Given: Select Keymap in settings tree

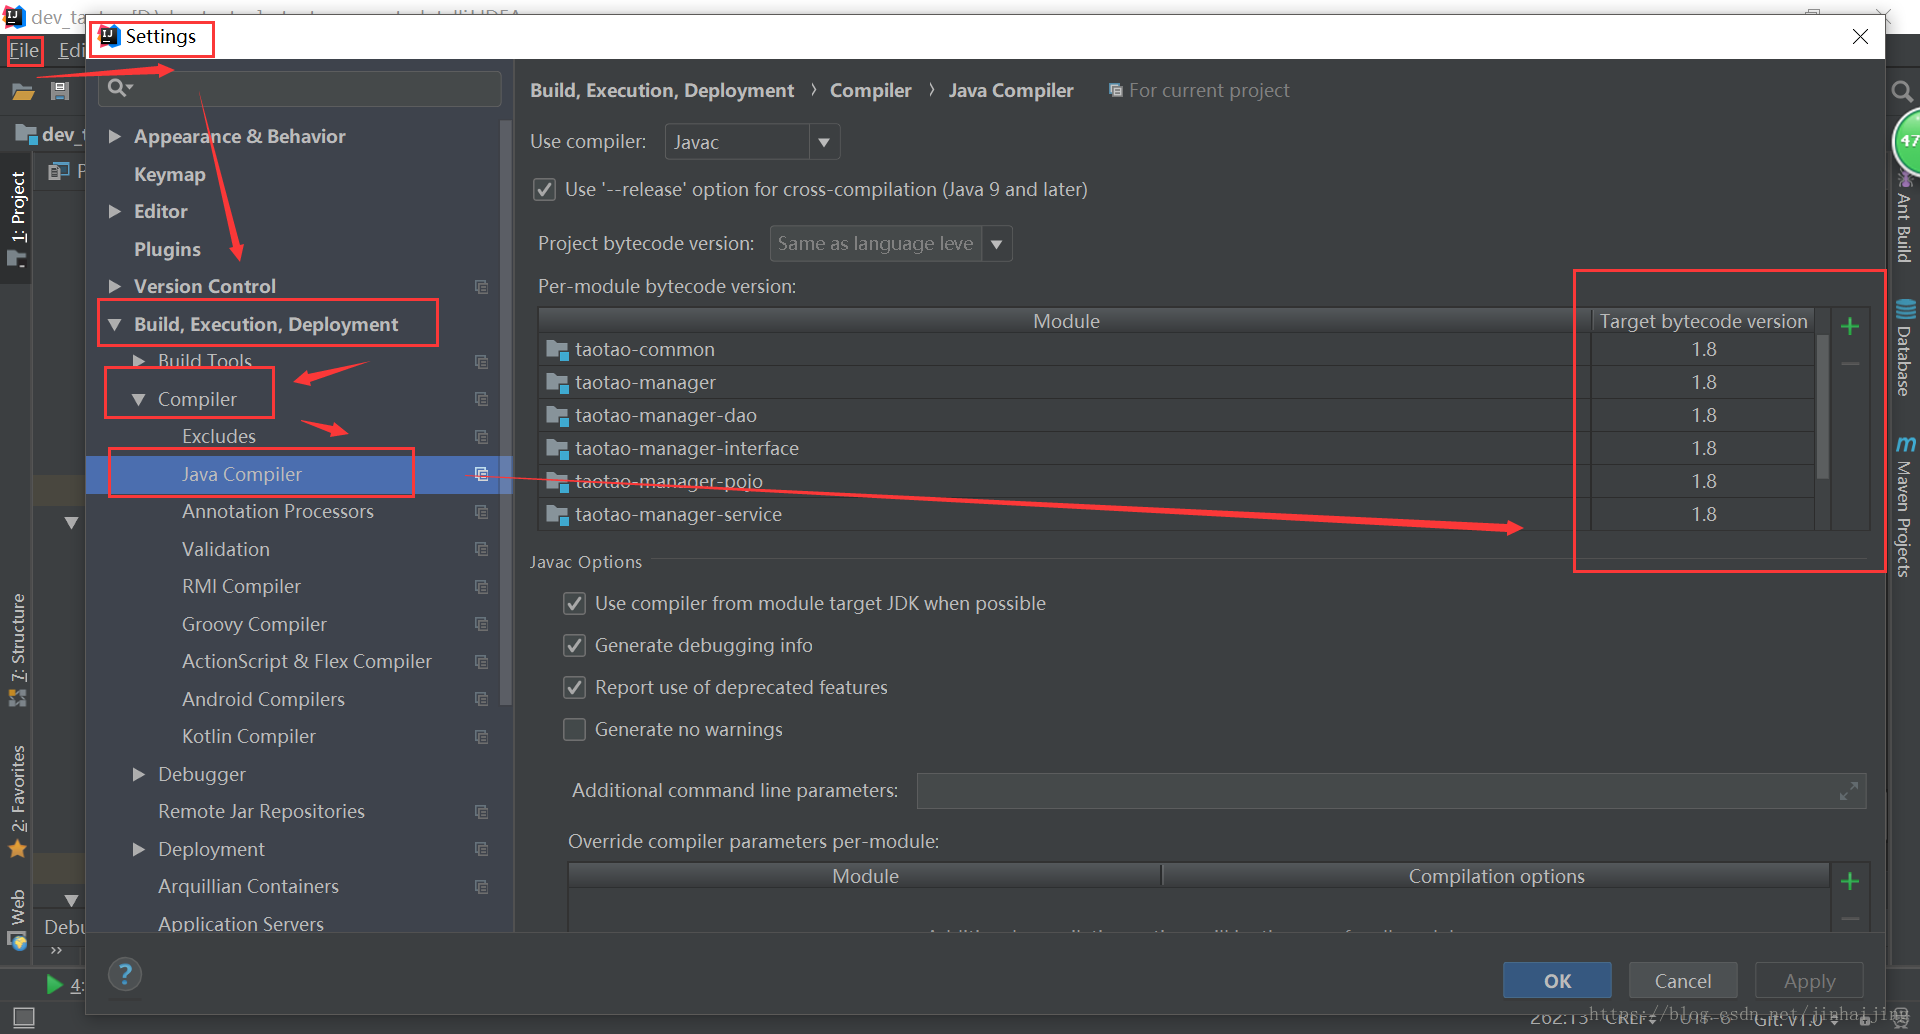Looking at the screenshot, I should tap(170, 175).
